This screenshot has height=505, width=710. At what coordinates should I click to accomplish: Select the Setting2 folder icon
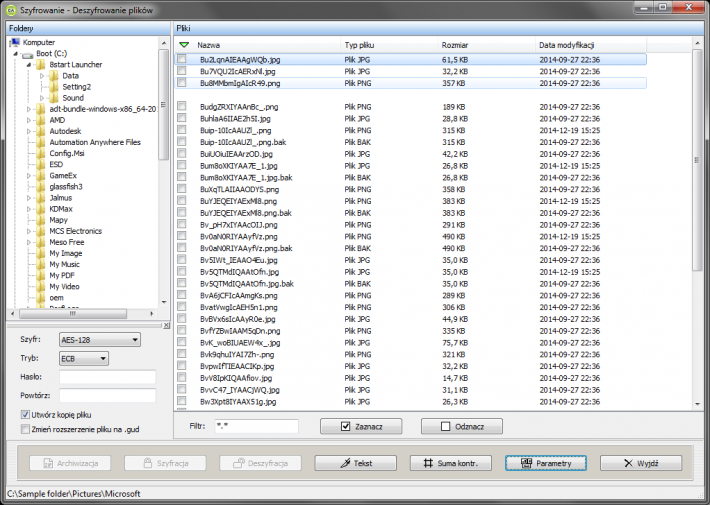coord(54,87)
